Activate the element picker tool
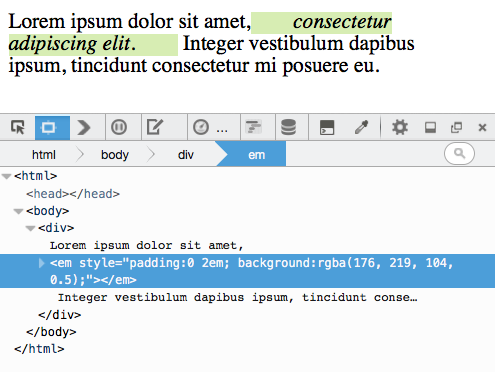The image size is (495, 372). click(x=18, y=127)
